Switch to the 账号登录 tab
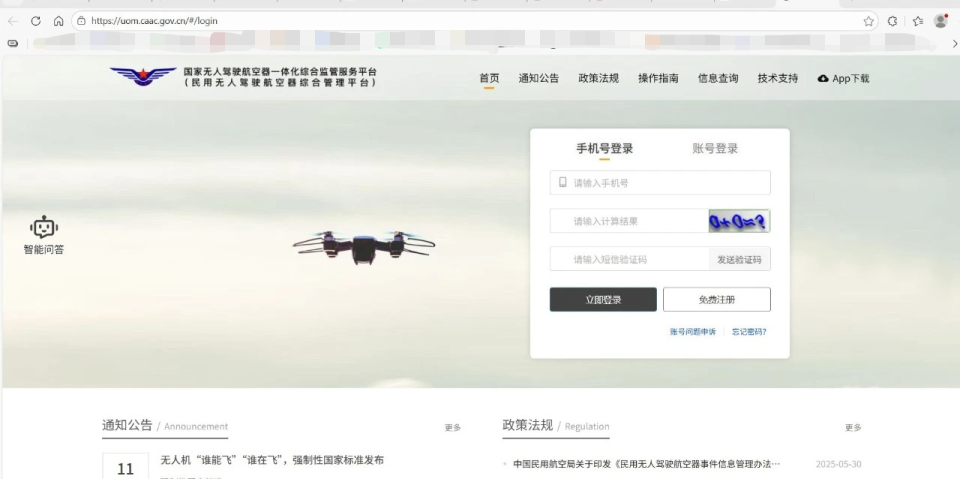The height and width of the screenshot is (479, 960). tap(715, 149)
